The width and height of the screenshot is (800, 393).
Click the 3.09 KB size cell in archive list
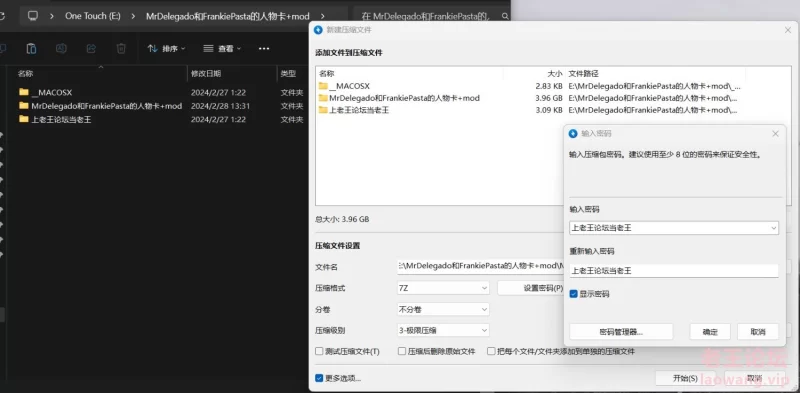[x=549, y=110]
